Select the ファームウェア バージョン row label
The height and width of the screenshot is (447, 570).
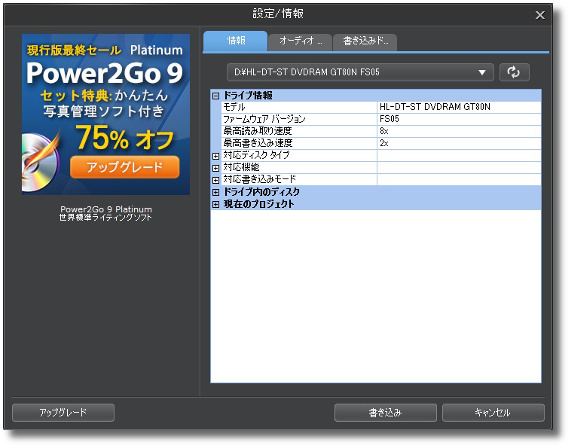pos(264,119)
